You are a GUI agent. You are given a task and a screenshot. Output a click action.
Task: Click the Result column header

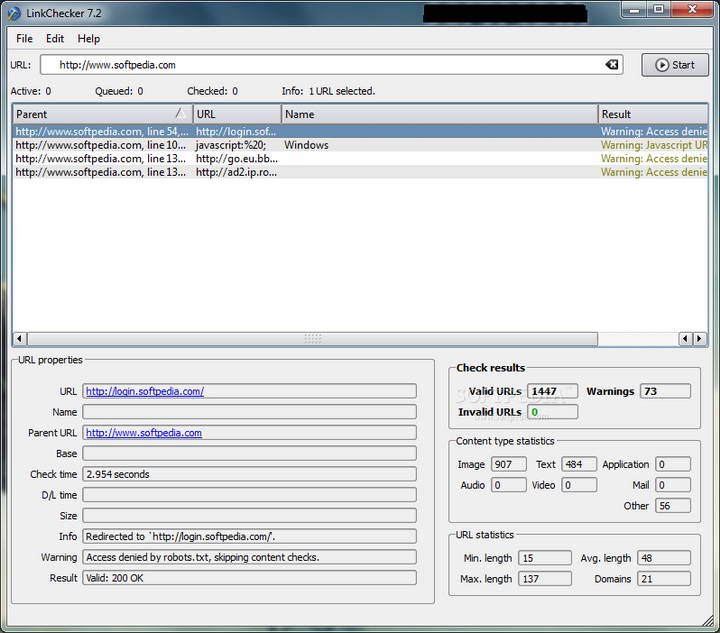[650, 114]
